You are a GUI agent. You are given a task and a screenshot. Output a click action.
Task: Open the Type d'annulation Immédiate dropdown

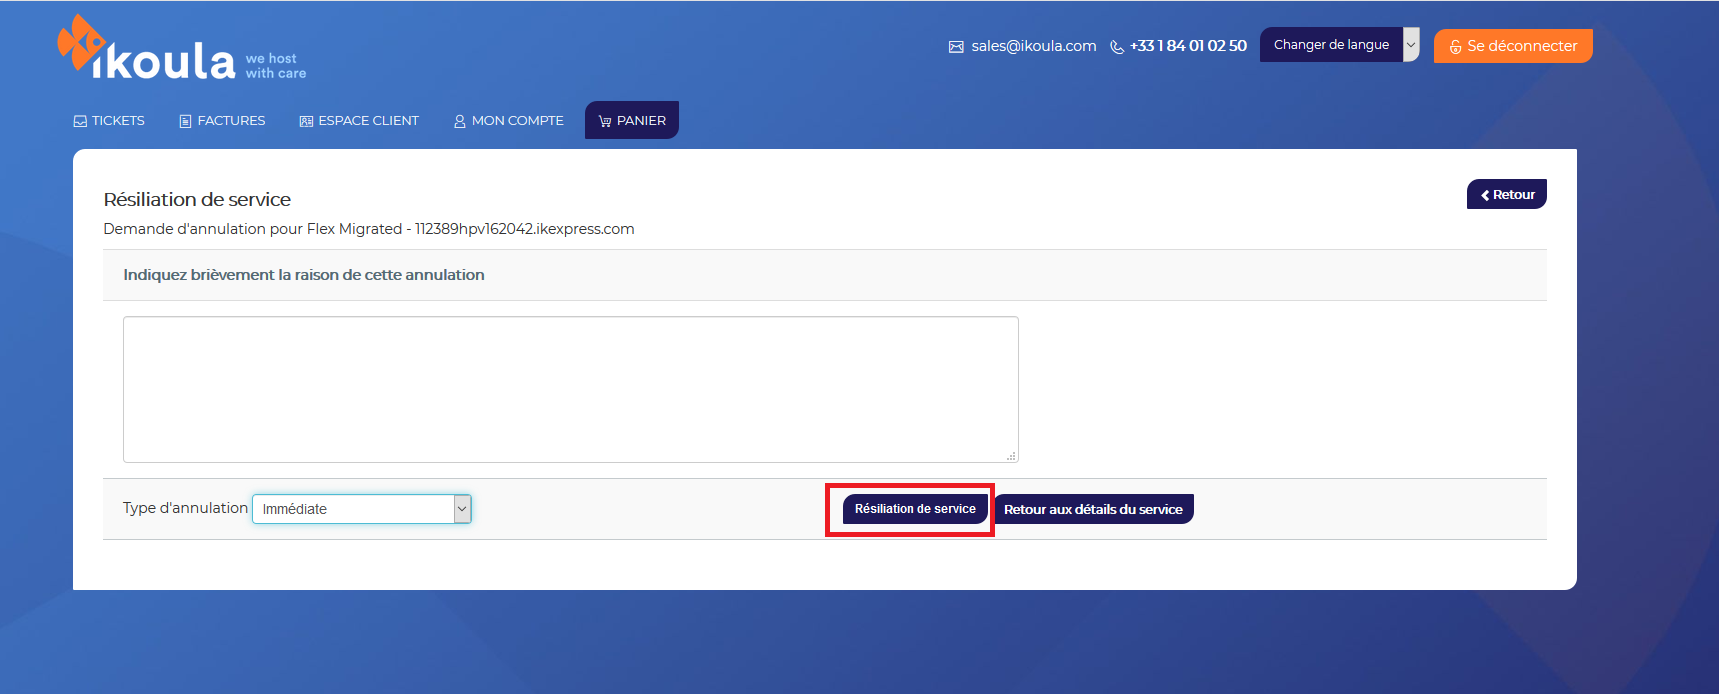click(361, 509)
